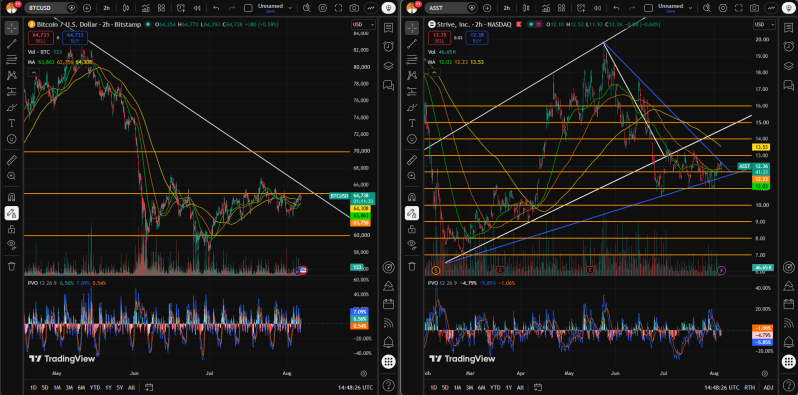Screen dimensions: 798x395
Task: Open the Indicators icon in ASST top toolbar
Action: [x=546, y=8]
